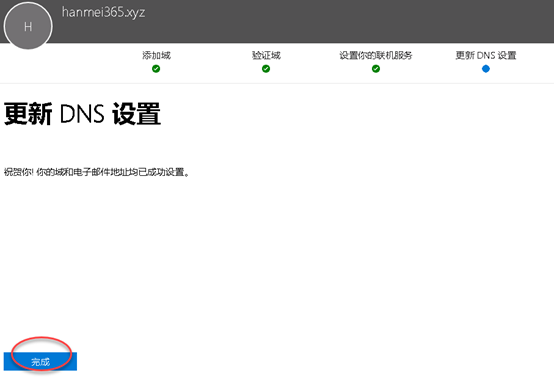Select the 设置你的联机服务 step label
The height and width of the screenshot is (381, 554).
point(376,55)
